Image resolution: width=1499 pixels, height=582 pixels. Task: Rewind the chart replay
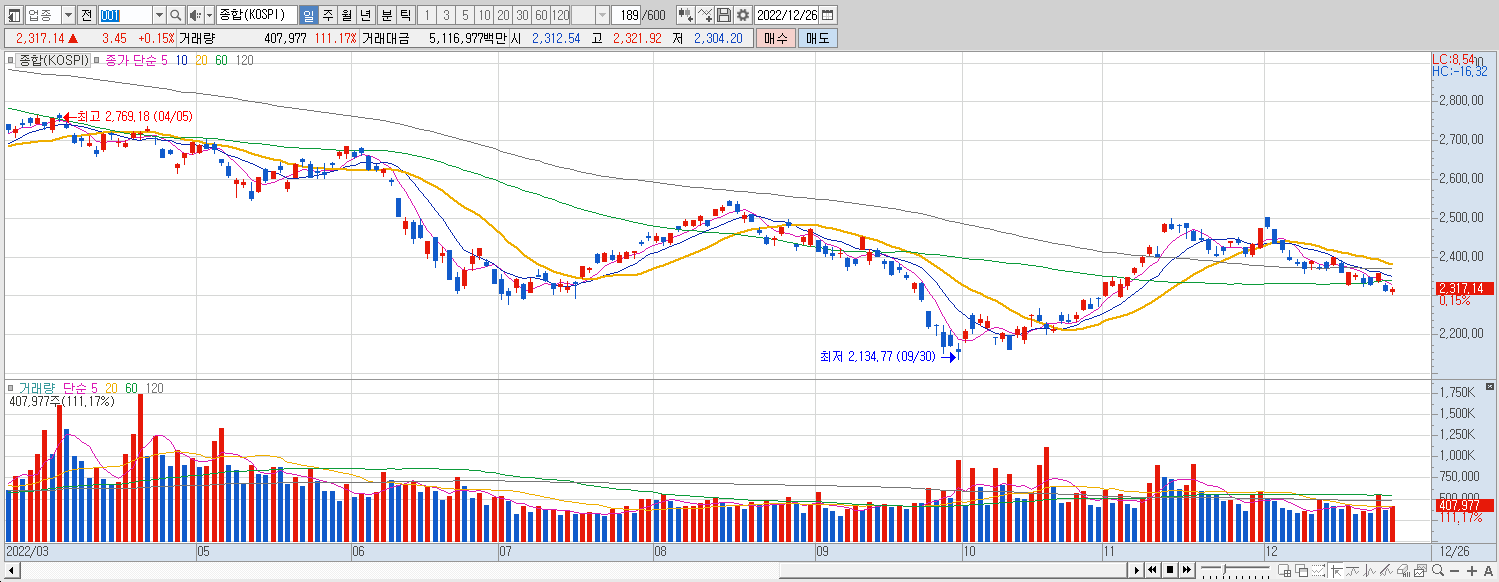(x=1153, y=570)
